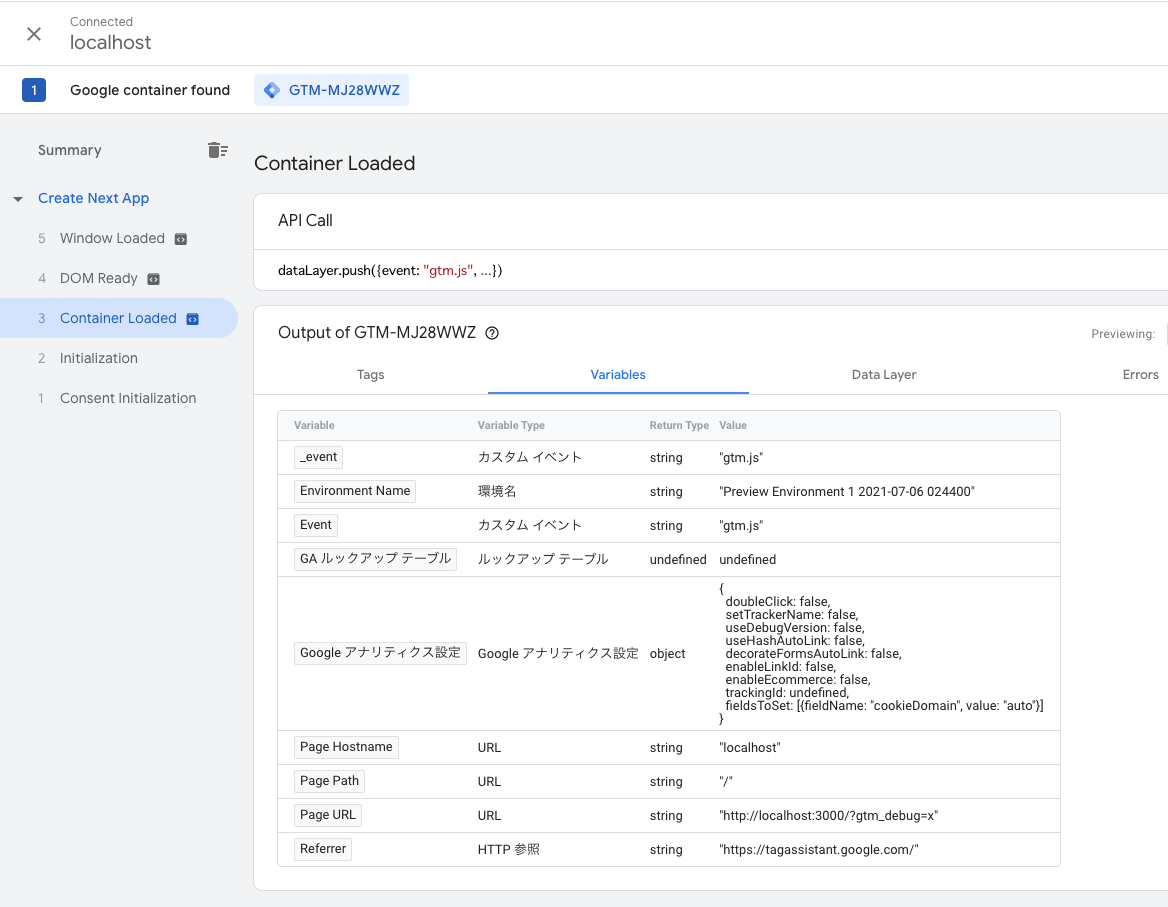1168x907 pixels.
Task: Click the icon next to DOM Ready
Action: coord(153,279)
